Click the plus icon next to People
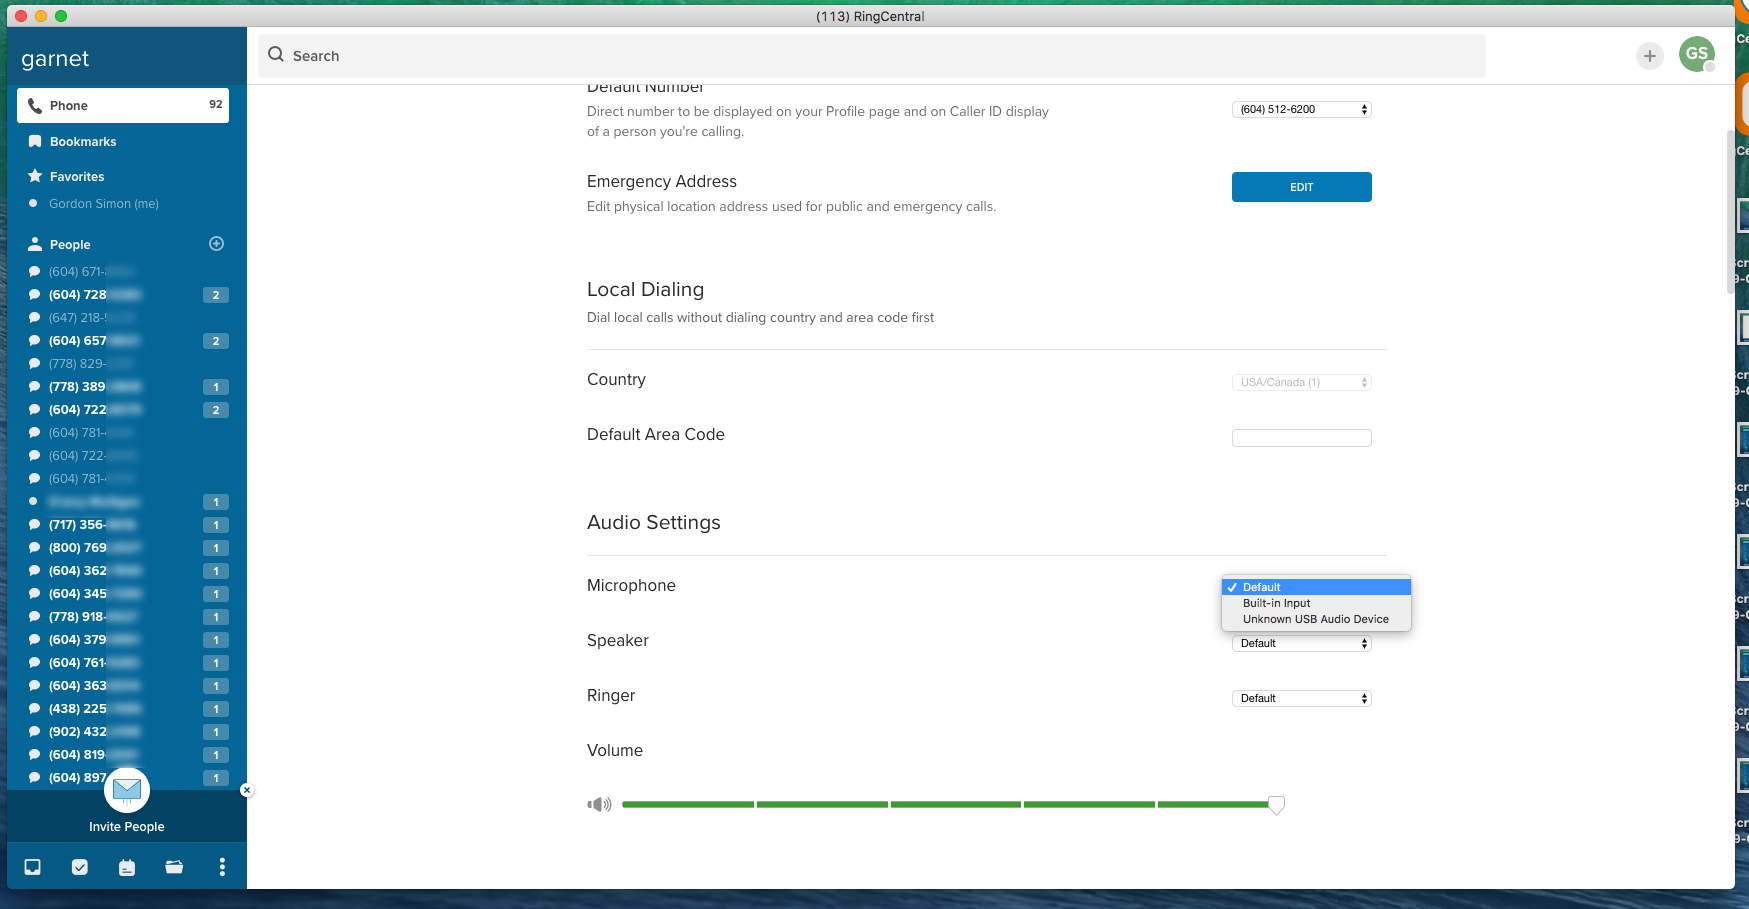This screenshot has height=909, width=1749. pyautogui.click(x=216, y=244)
